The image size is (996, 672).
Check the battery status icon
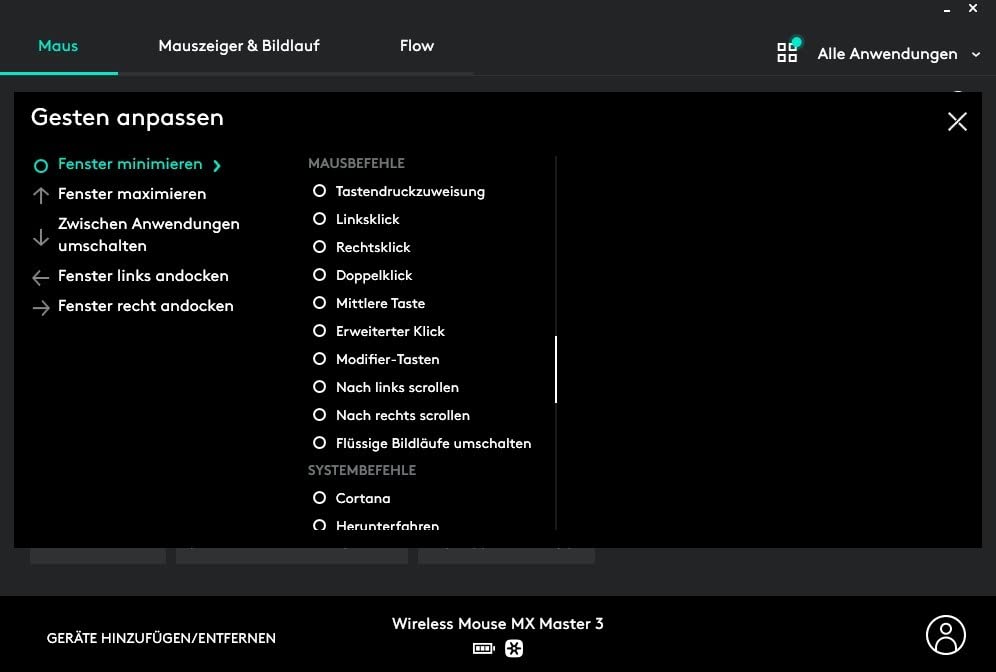pos(483,648)
